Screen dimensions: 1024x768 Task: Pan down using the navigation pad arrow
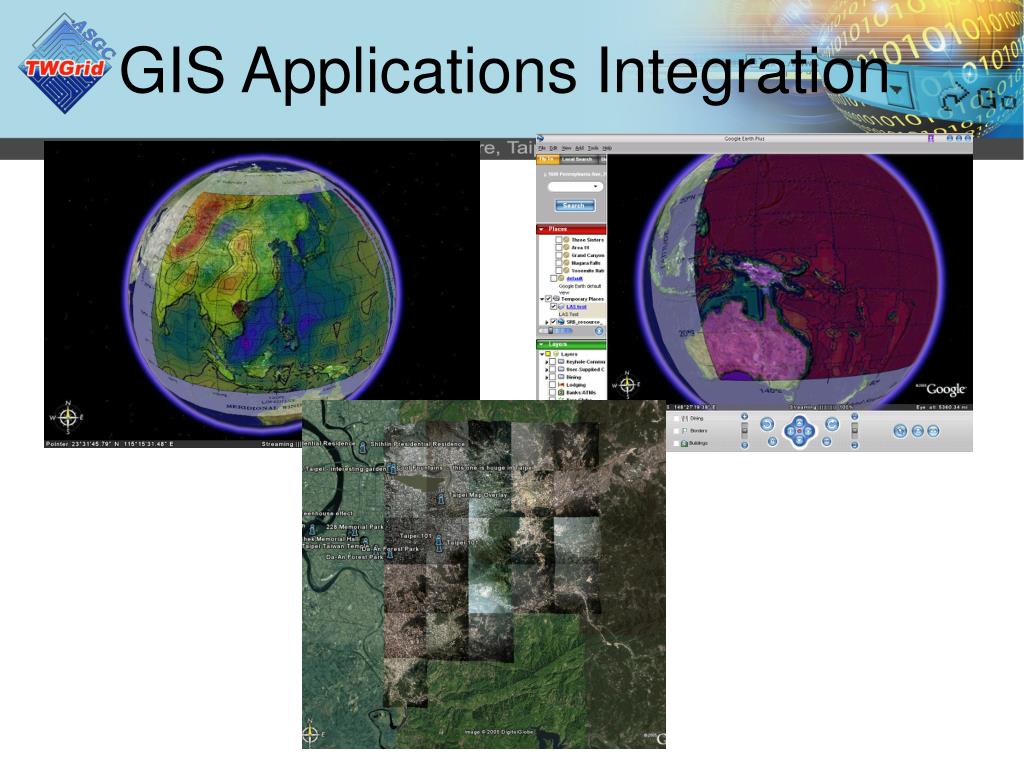[x=799, y=440]
